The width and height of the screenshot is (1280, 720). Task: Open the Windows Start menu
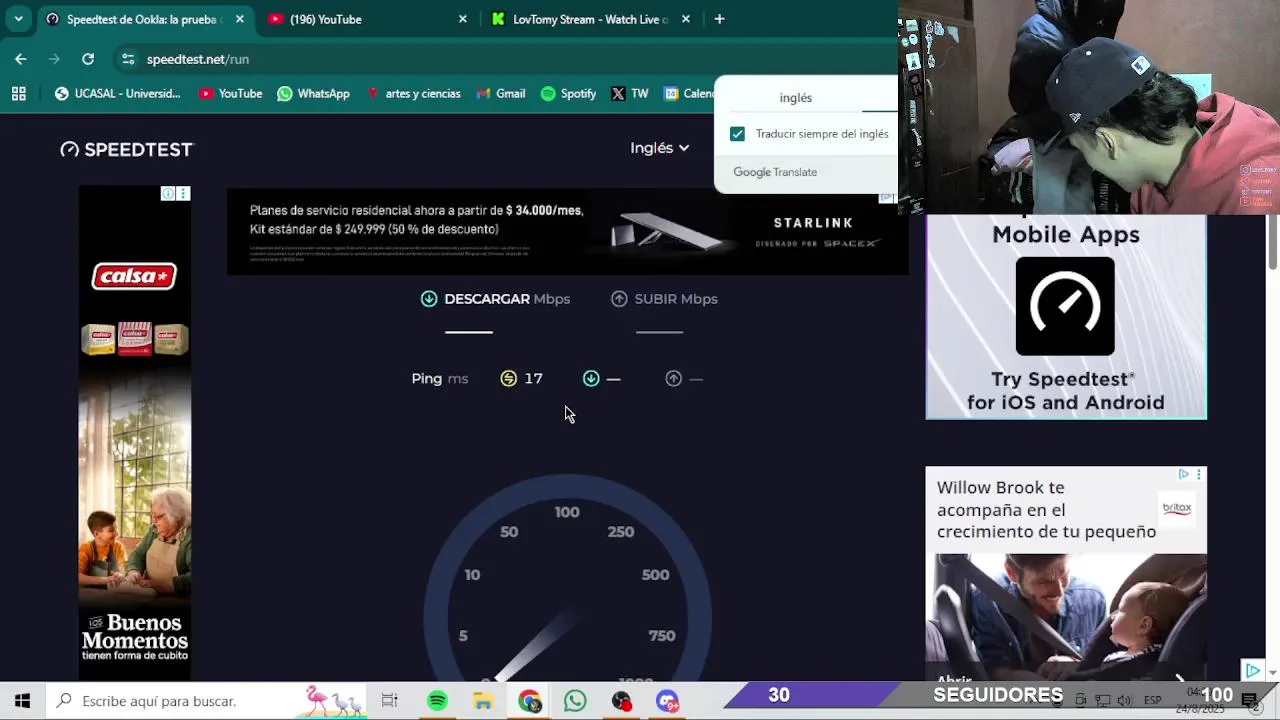(x=22, y=701)
